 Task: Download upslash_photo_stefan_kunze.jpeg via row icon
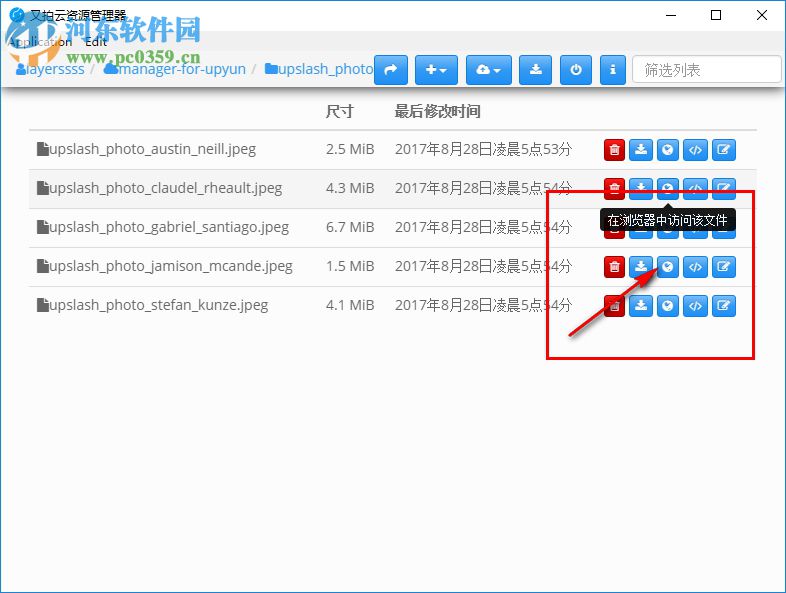coord(641,306)
